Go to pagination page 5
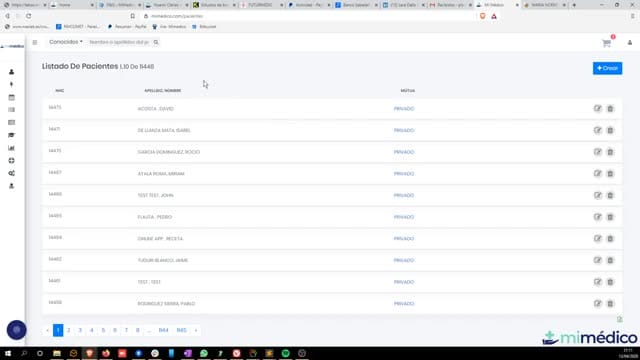 (x=103, y=330)
